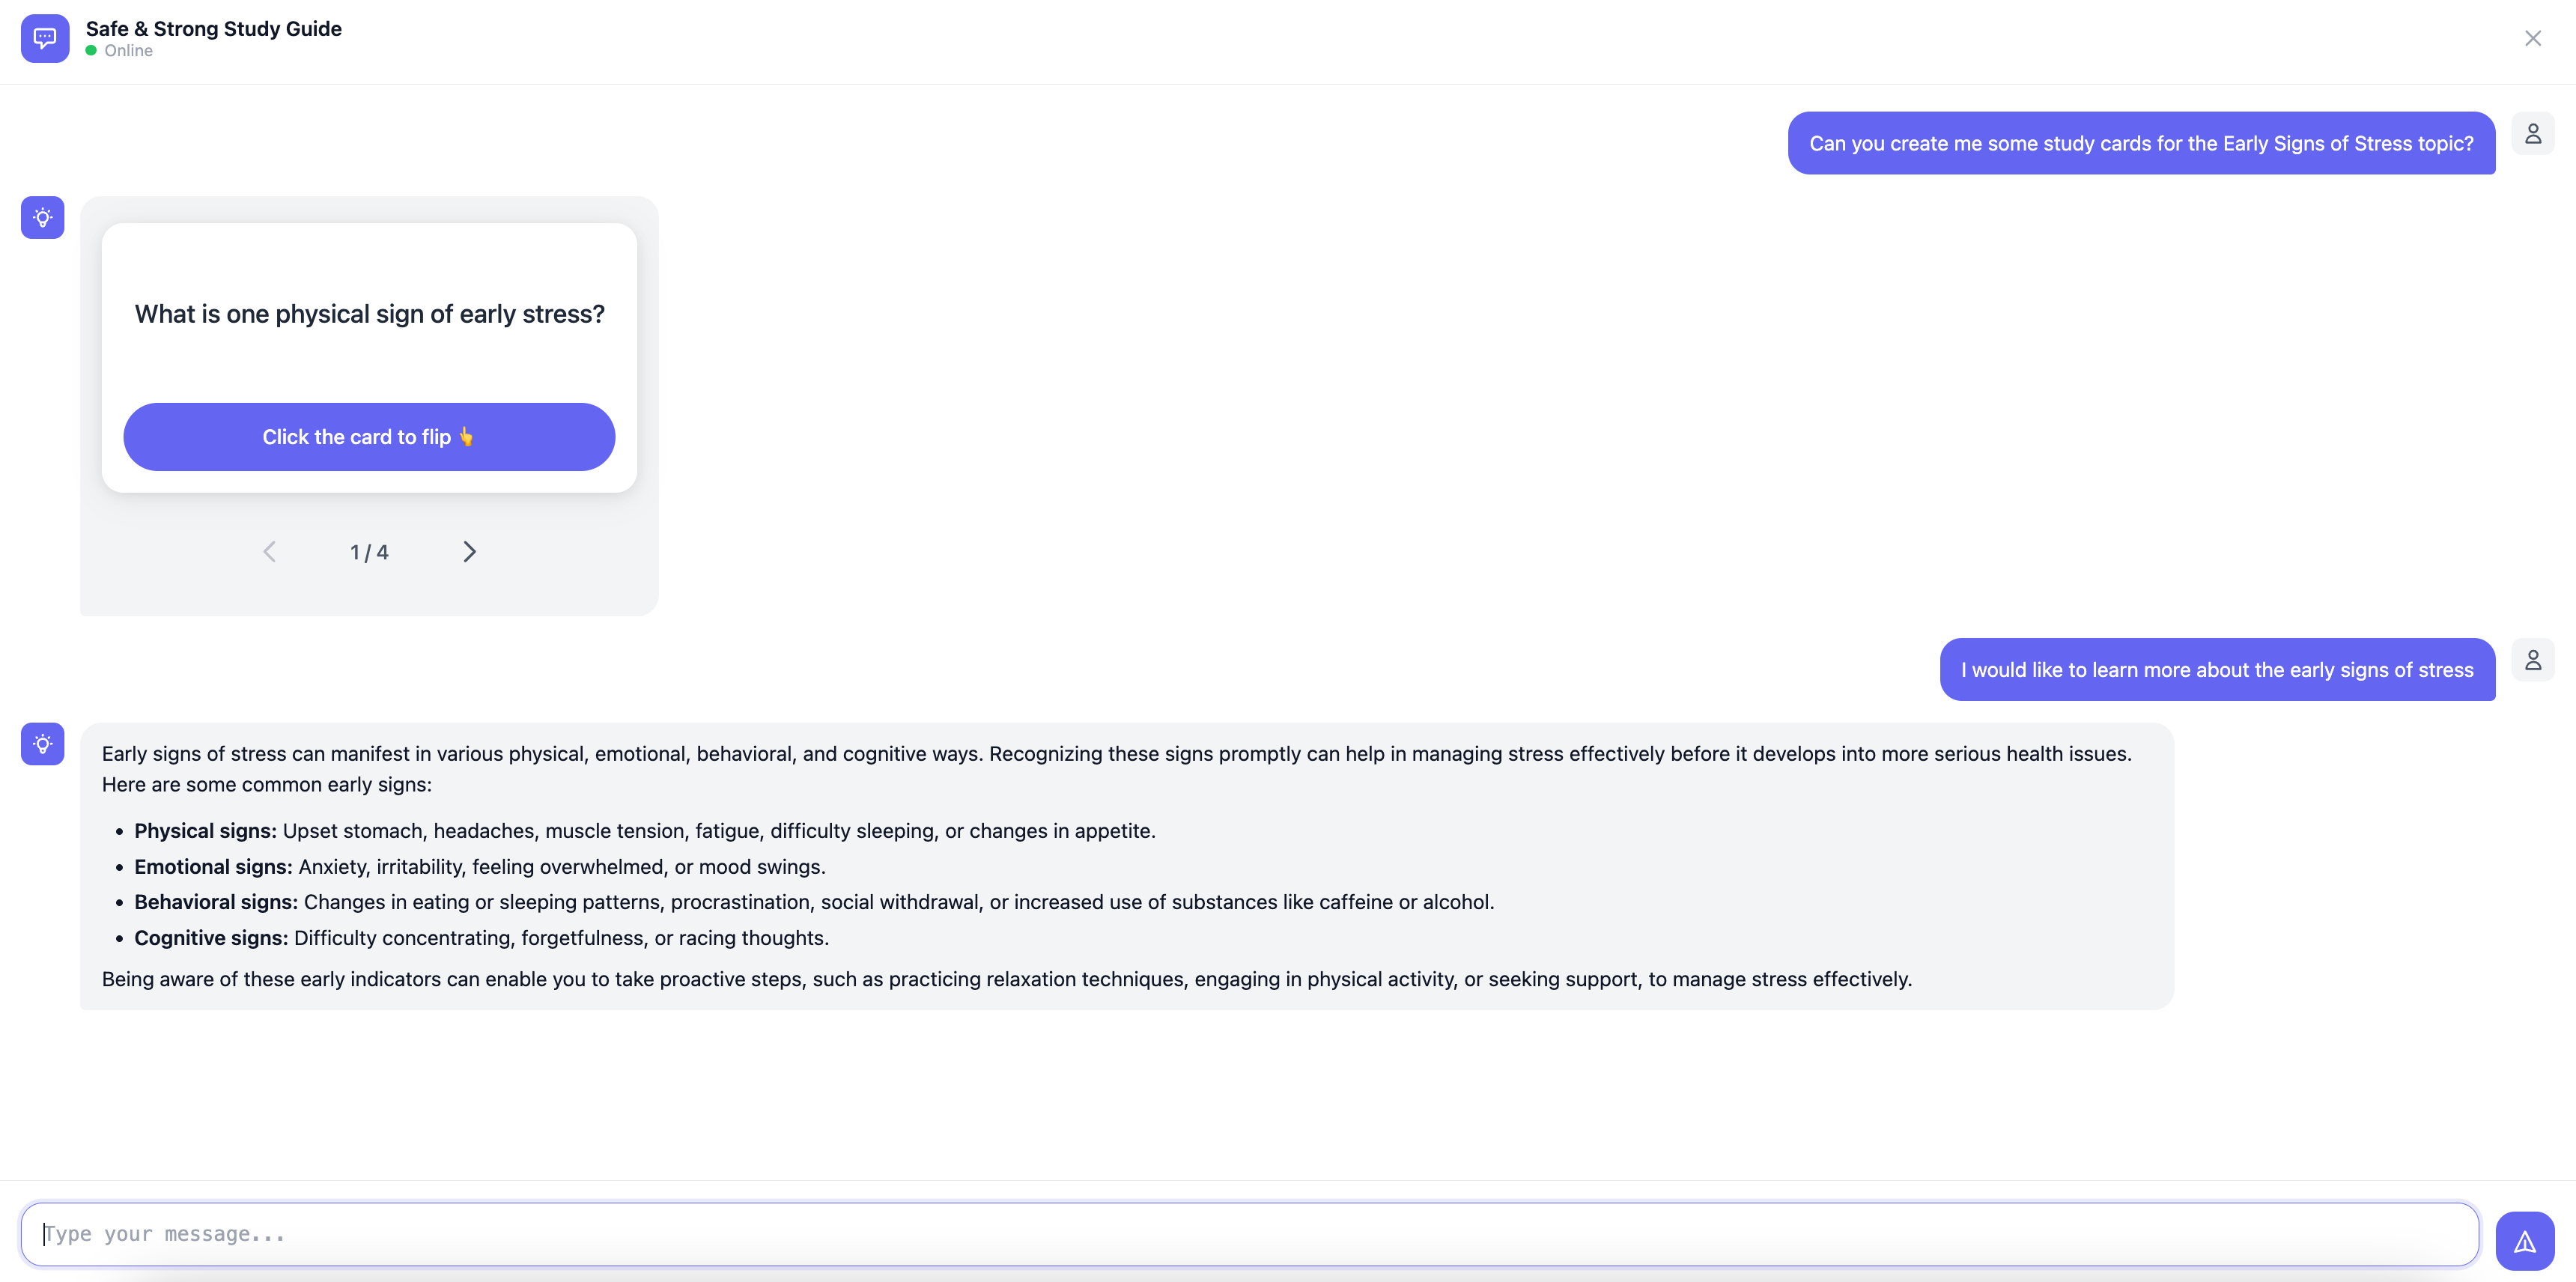Viewport: 2576px width, 1282px height.
Task: Click the lightbulb icon next to the stress explanation
Action: pos(42,744)
